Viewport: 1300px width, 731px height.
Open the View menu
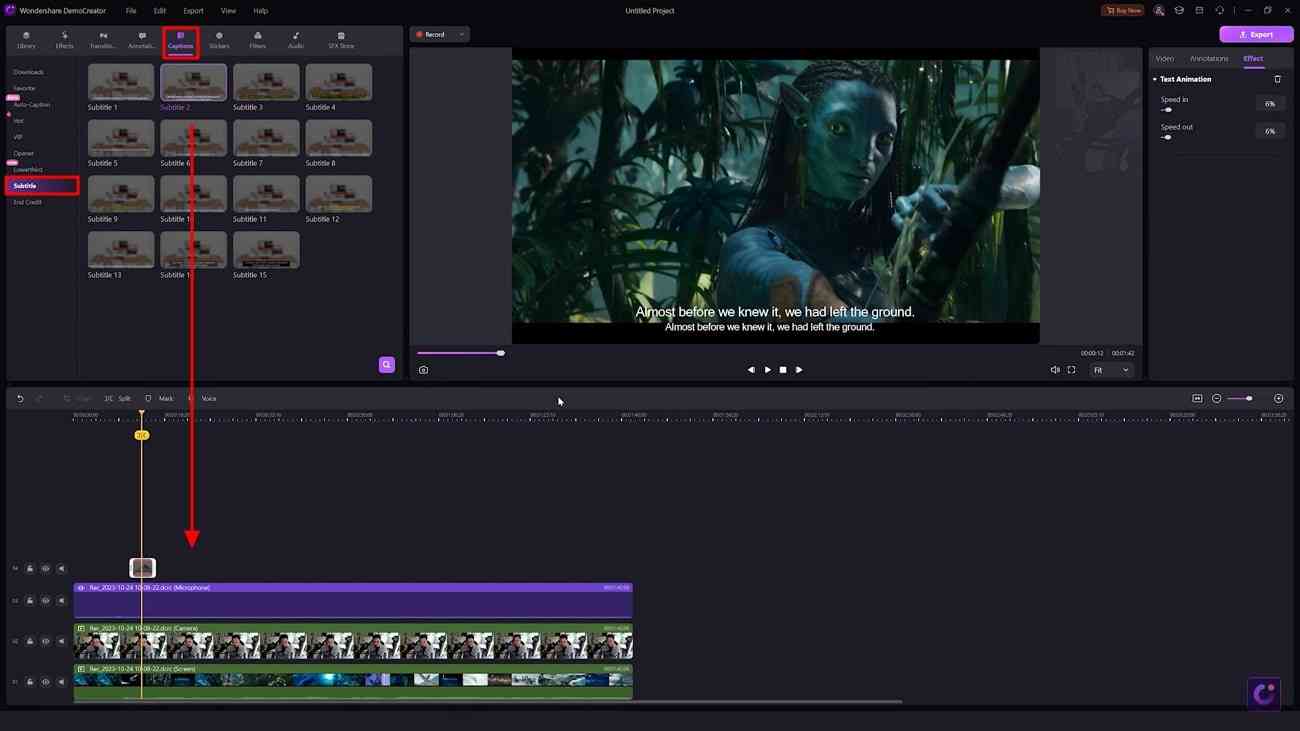(228, 11)
